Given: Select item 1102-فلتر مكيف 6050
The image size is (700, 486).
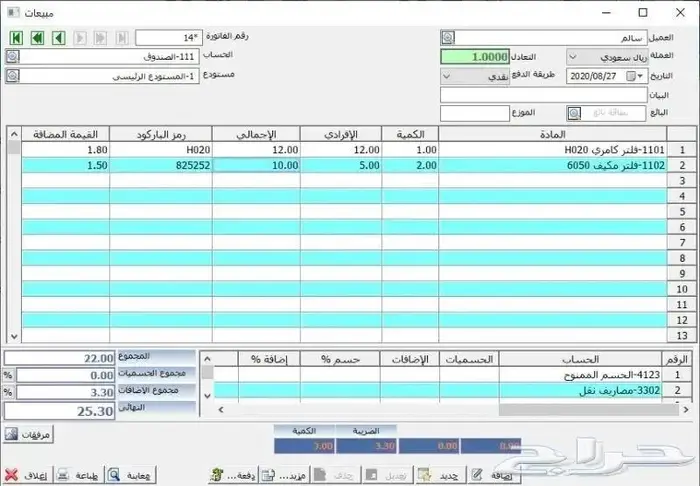Looking at the screenshot, I should pyautogui.click(x=553, y=165).
